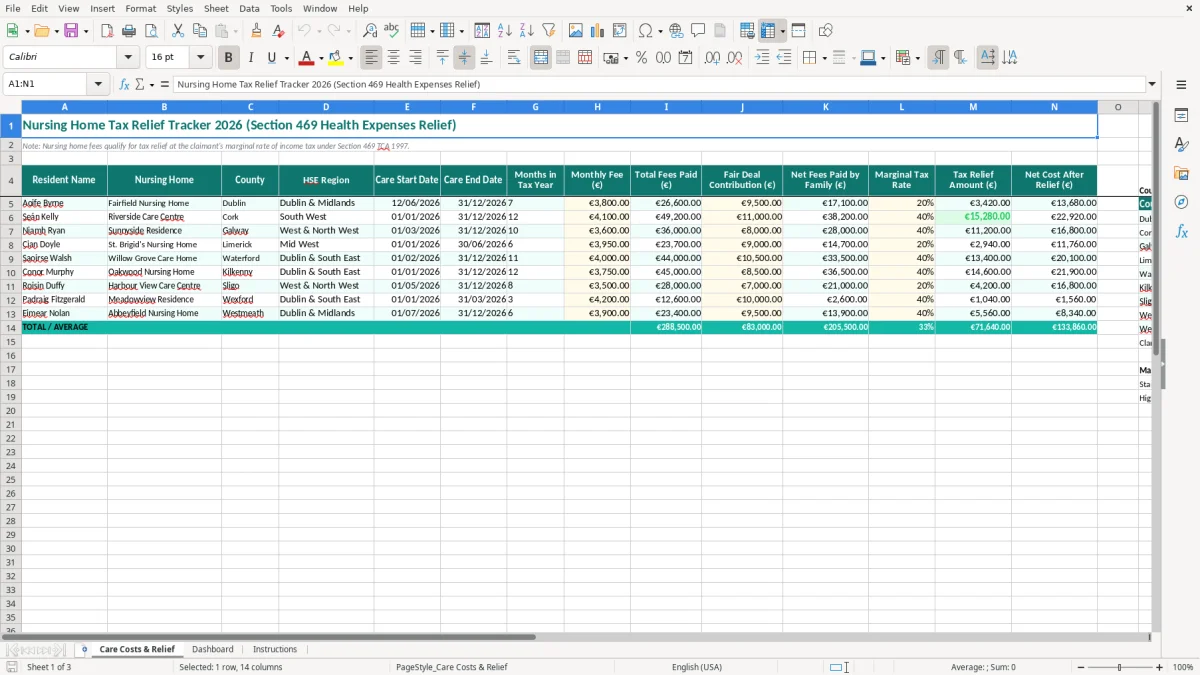The image size is (1200, 675).
Task: Click the Export as PDF icon
Action: (107, 31)
